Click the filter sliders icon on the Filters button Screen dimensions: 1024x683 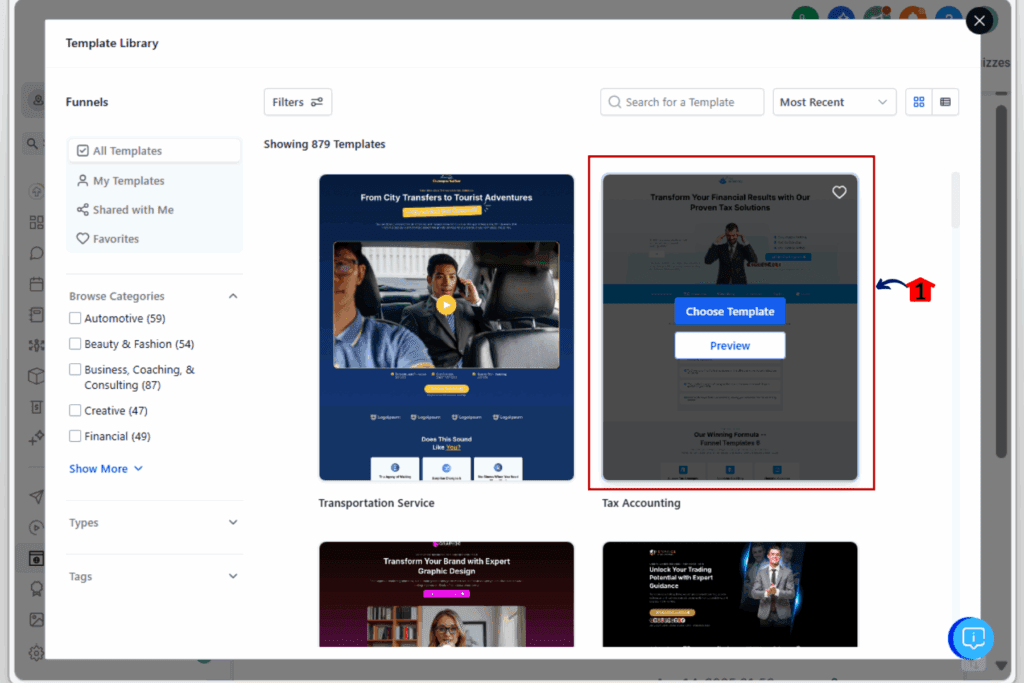pyautogui.click(x=317, y=102)
